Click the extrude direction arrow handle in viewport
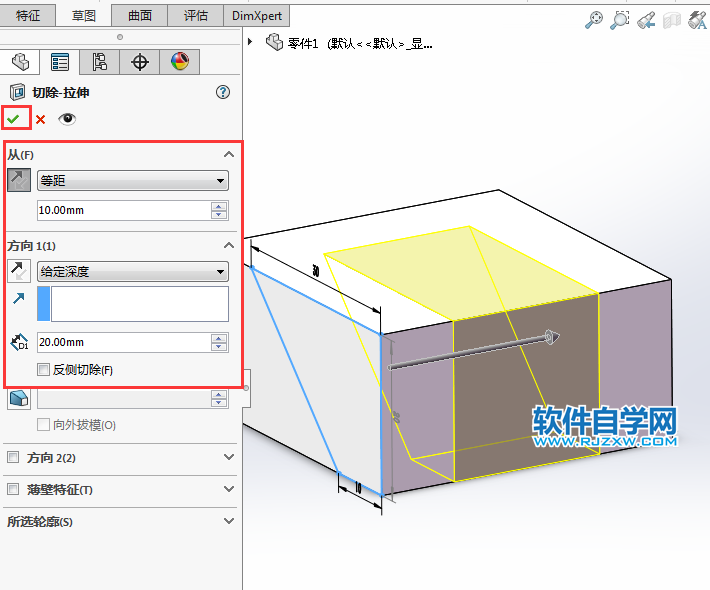This screenshot has width=710, height=590. tap(552, 337)
